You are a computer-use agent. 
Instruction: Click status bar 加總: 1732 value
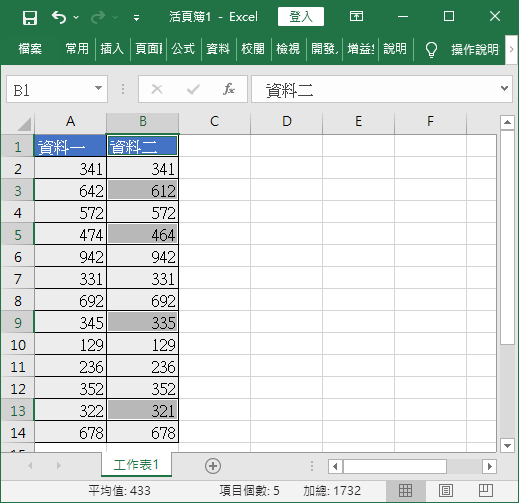332,490
